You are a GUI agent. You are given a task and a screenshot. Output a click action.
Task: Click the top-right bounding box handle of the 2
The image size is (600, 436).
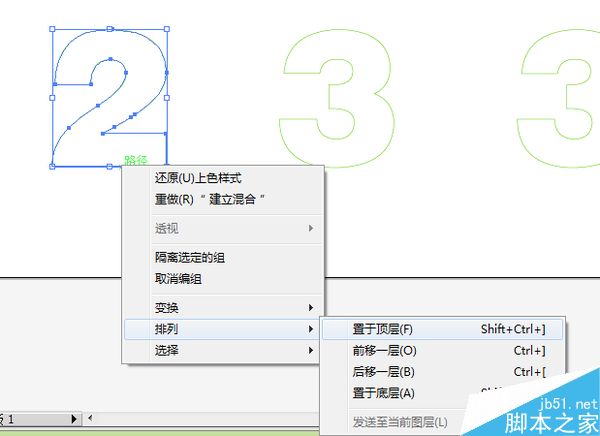click(167, 29)
